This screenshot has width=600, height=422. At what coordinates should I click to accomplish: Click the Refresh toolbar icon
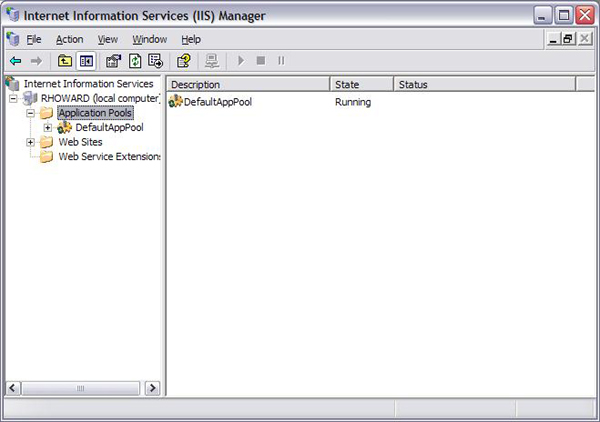[135, 61]
